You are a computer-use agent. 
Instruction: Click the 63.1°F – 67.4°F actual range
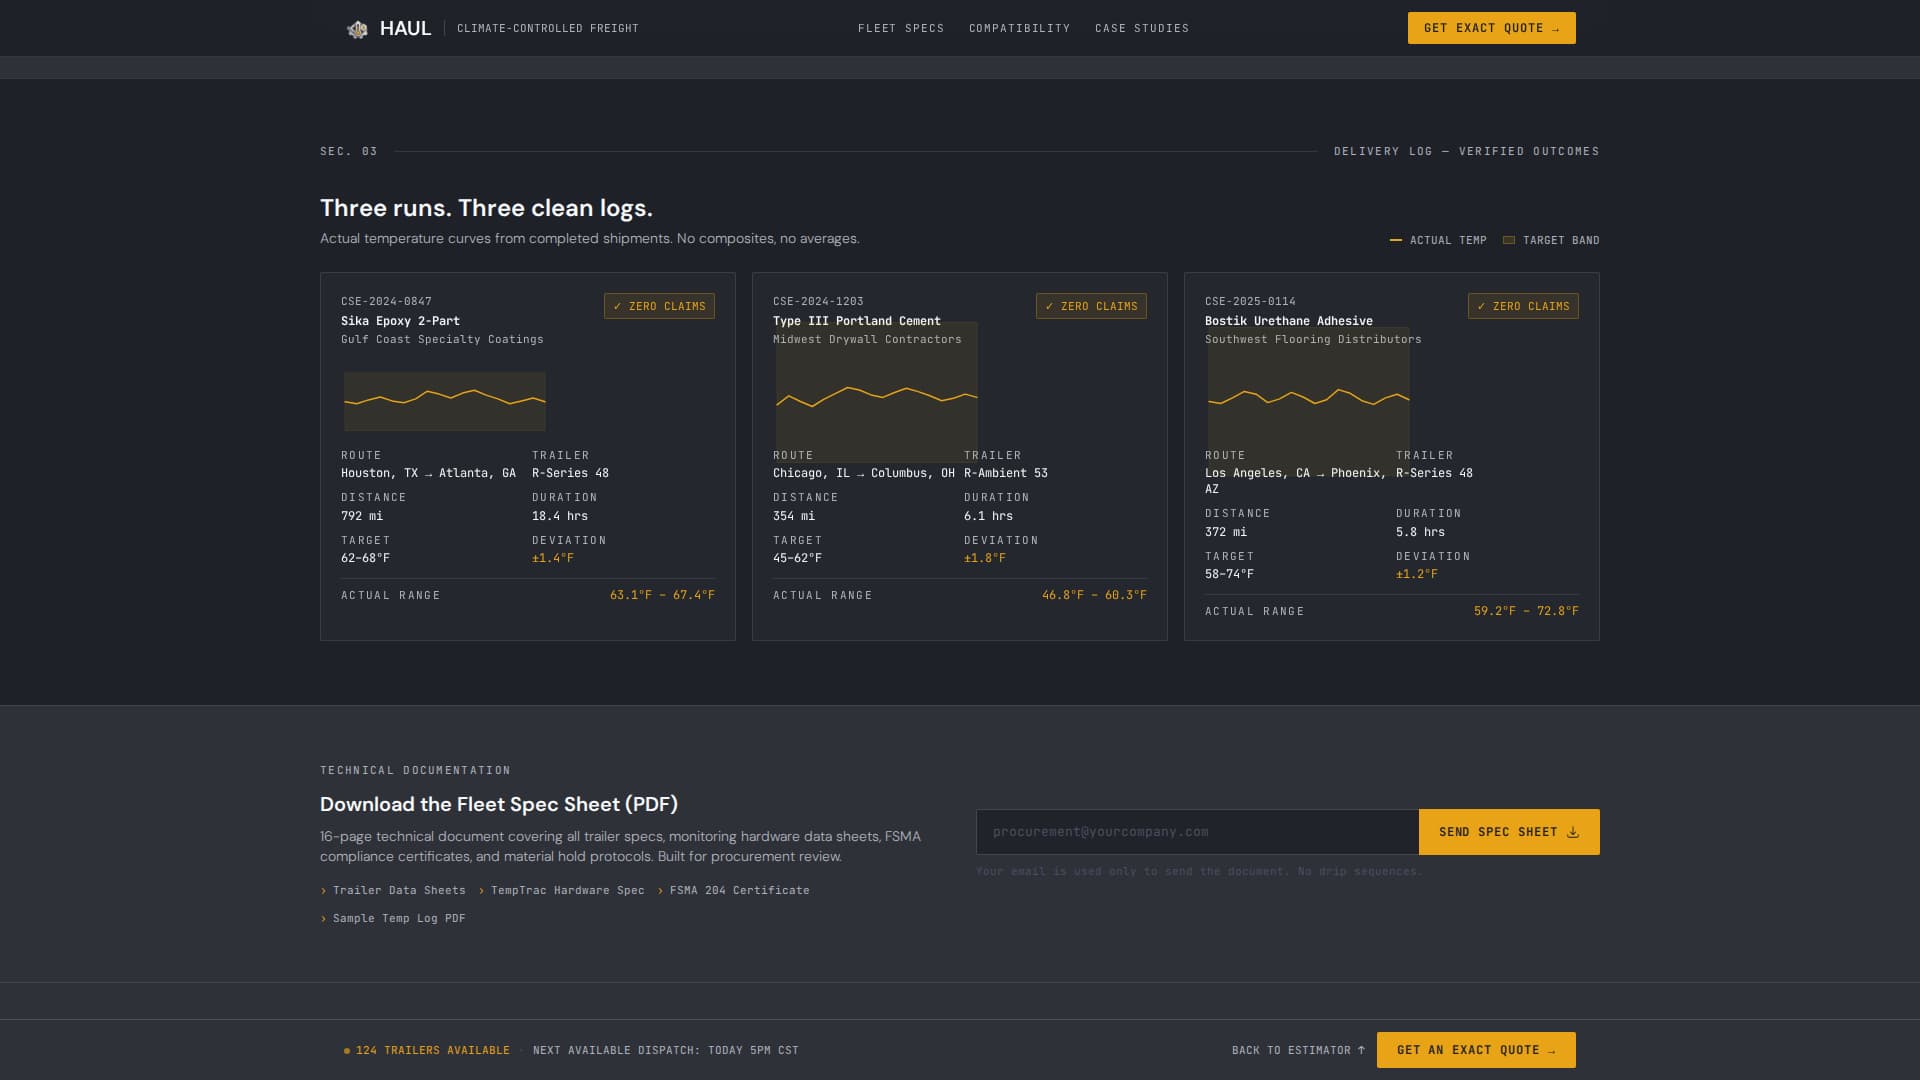(662, 595)
